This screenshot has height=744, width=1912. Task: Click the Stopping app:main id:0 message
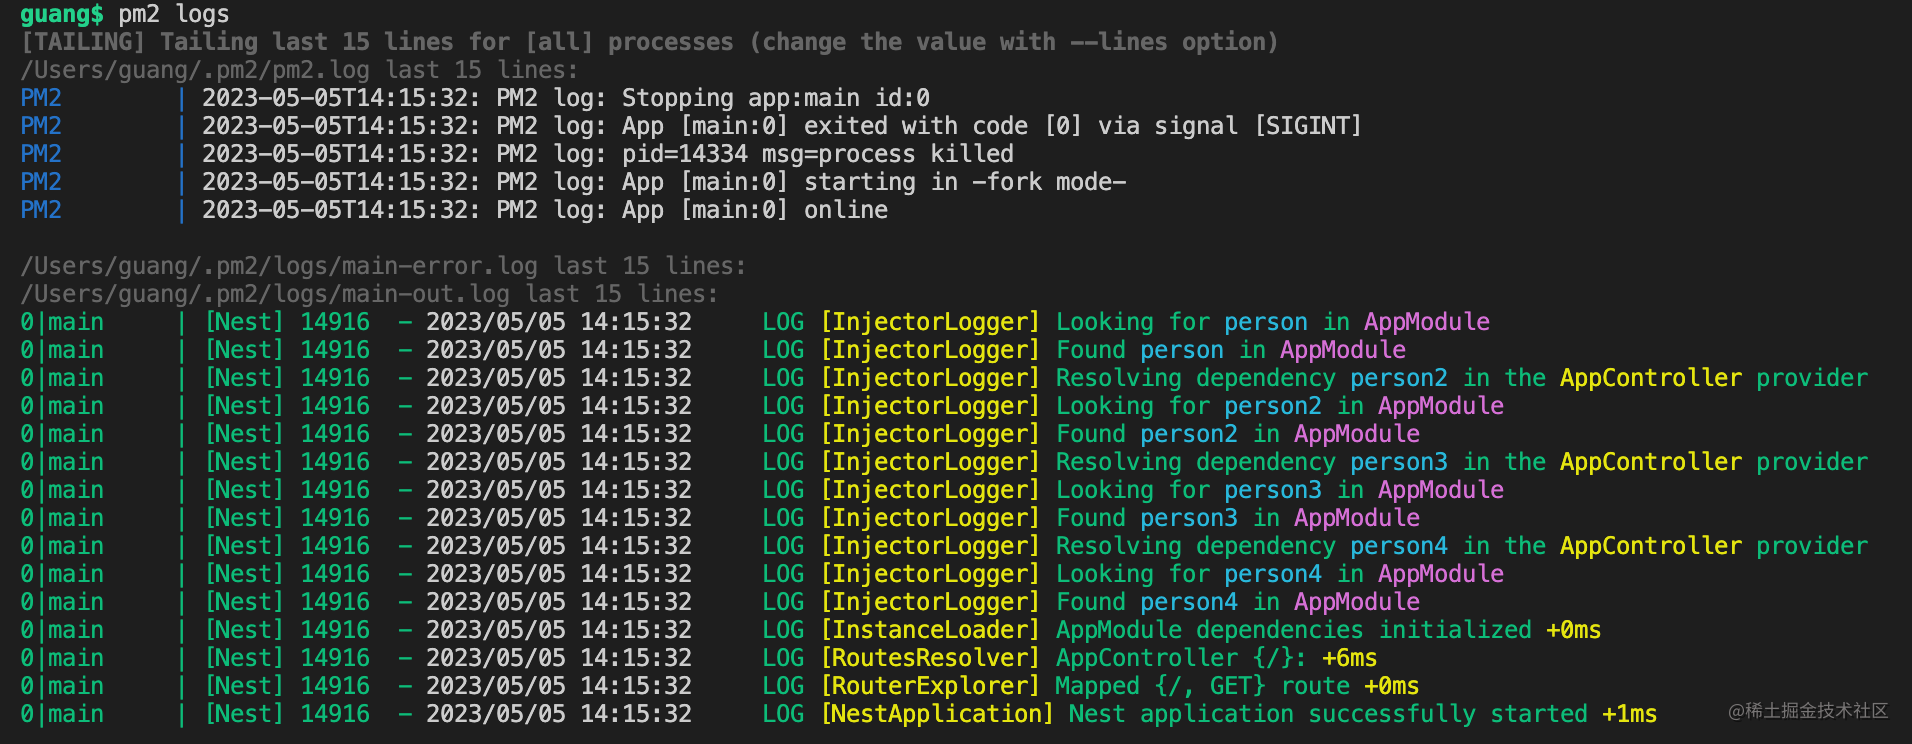775,98
